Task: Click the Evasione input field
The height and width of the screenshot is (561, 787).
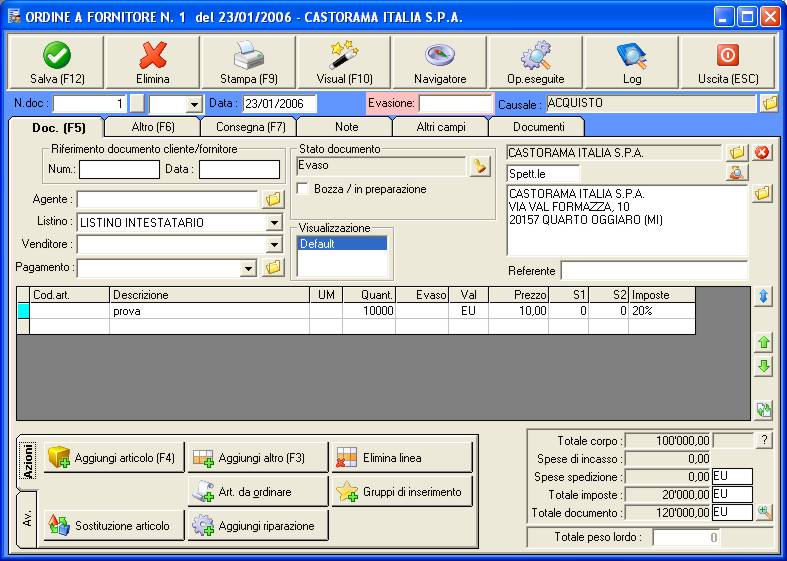Action: pos(456,104)
